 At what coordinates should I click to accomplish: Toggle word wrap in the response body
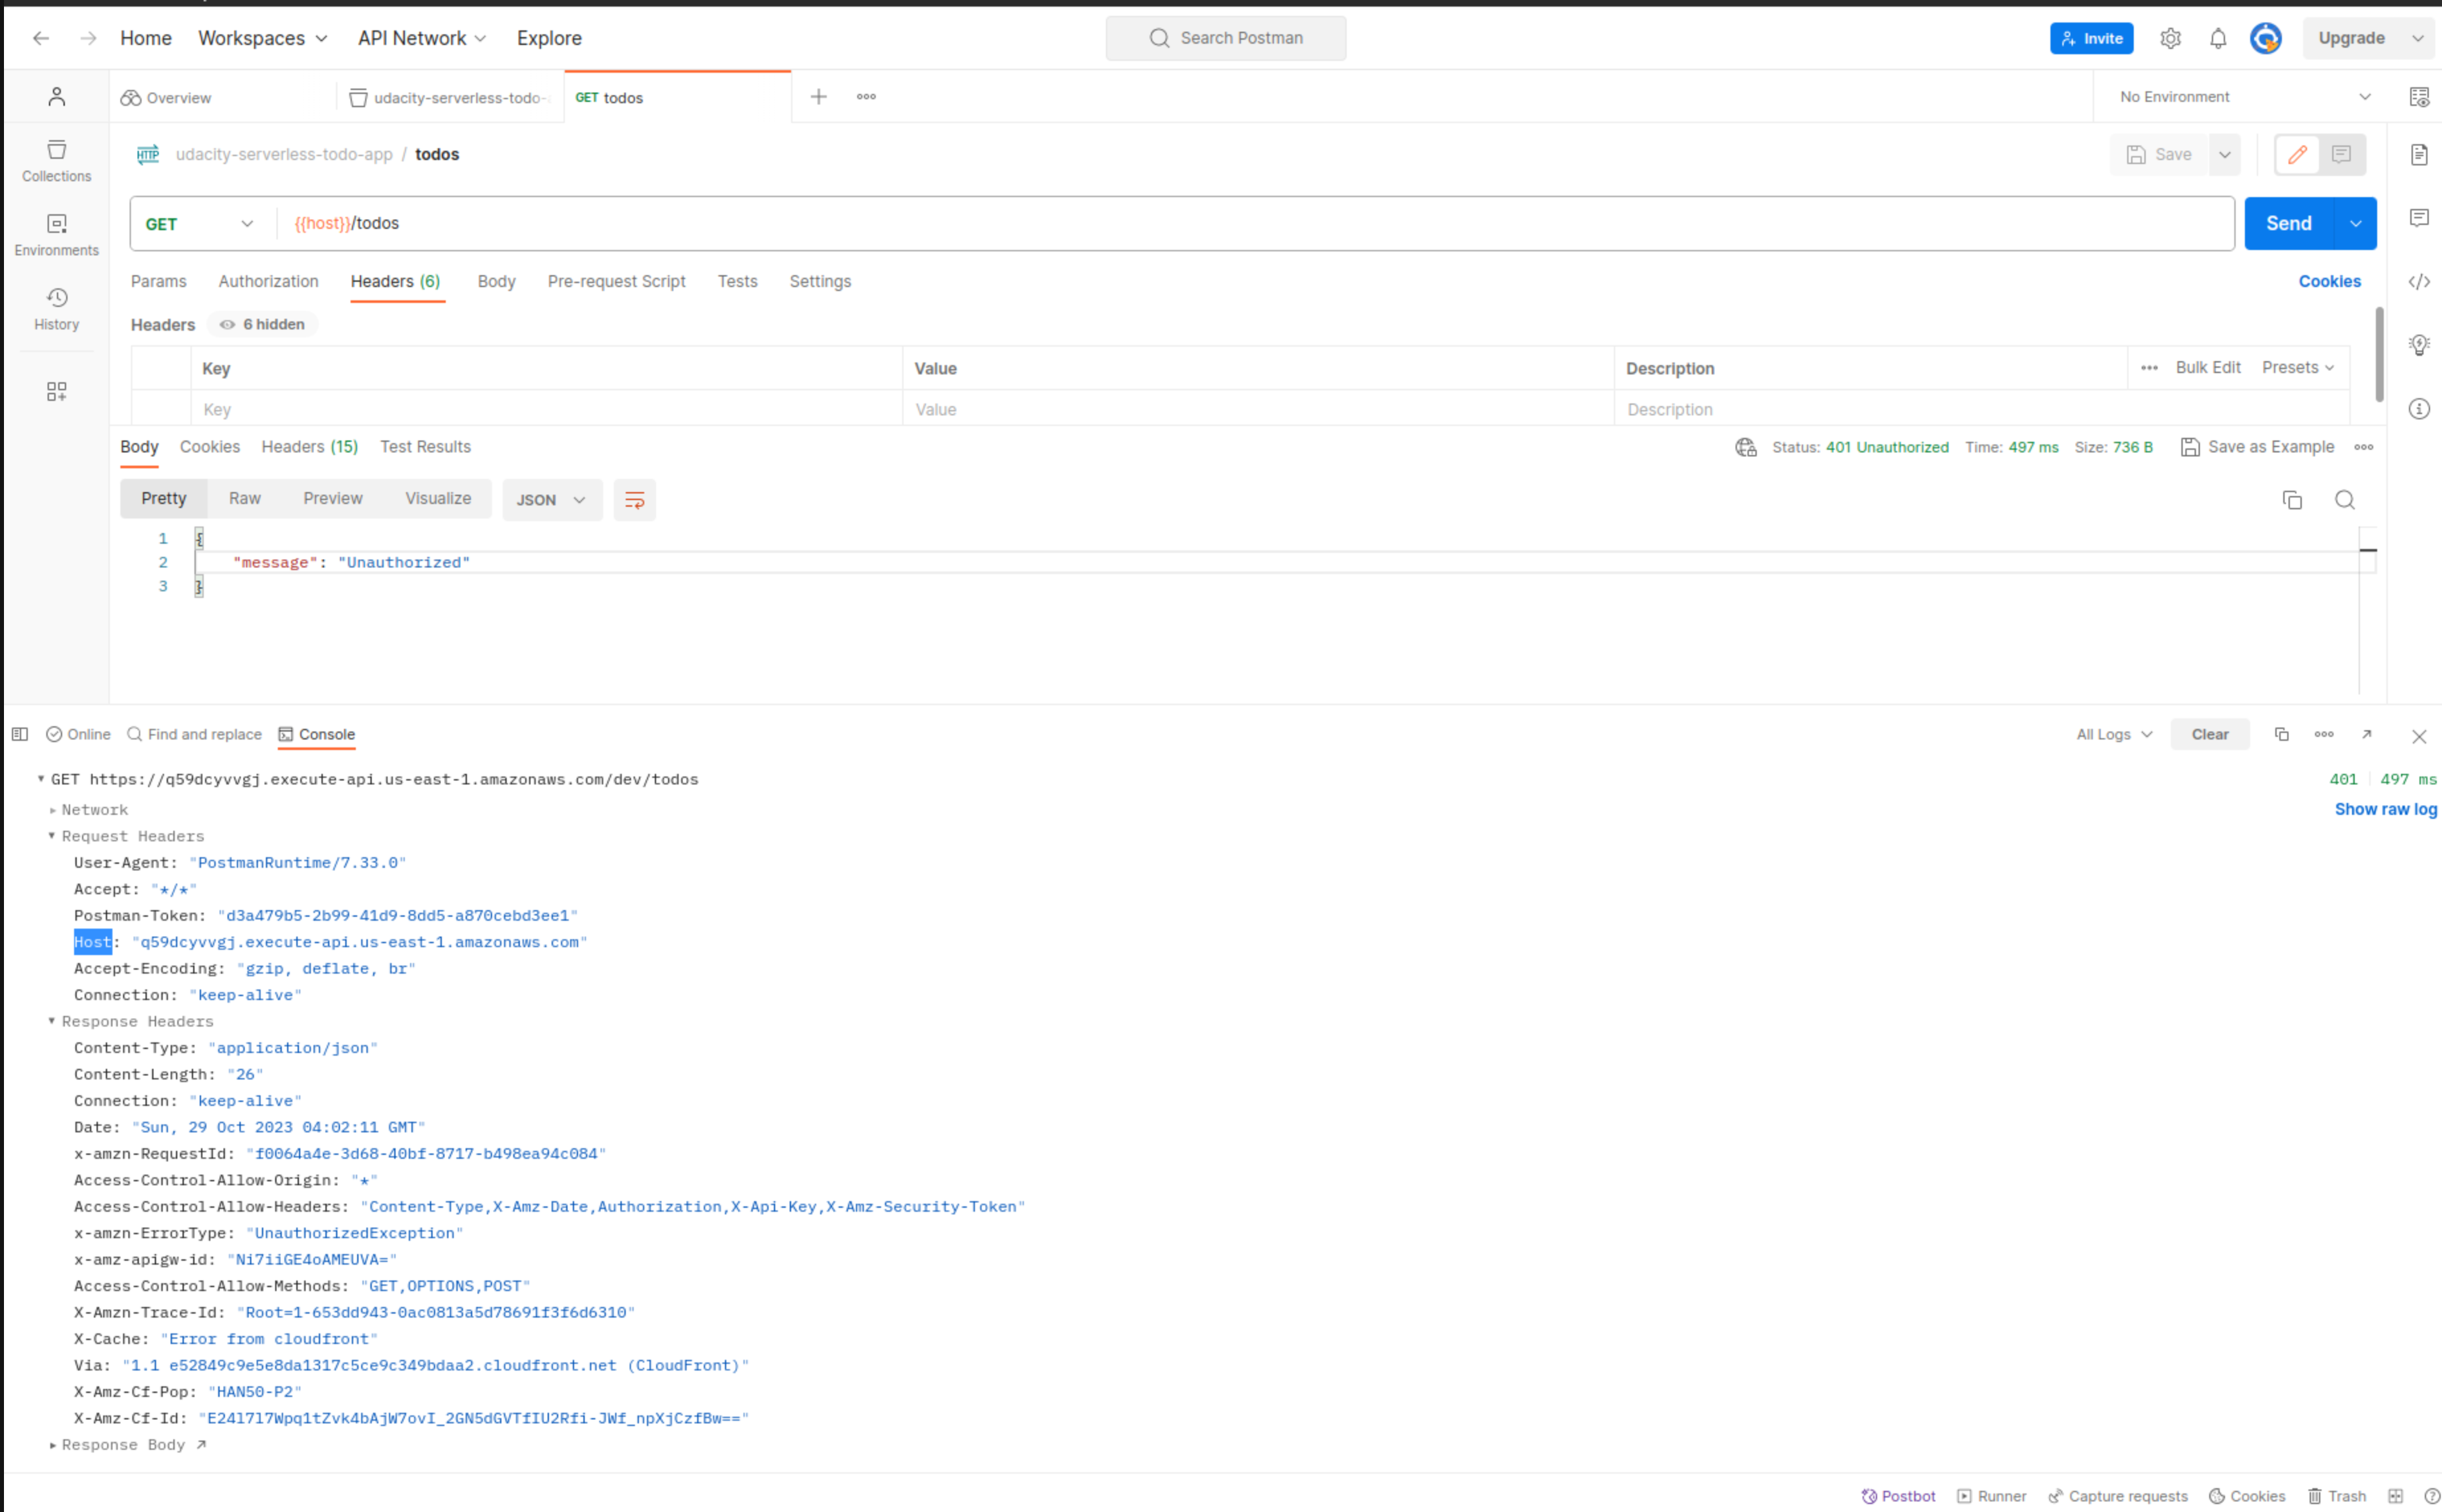(x=634, y=500)
